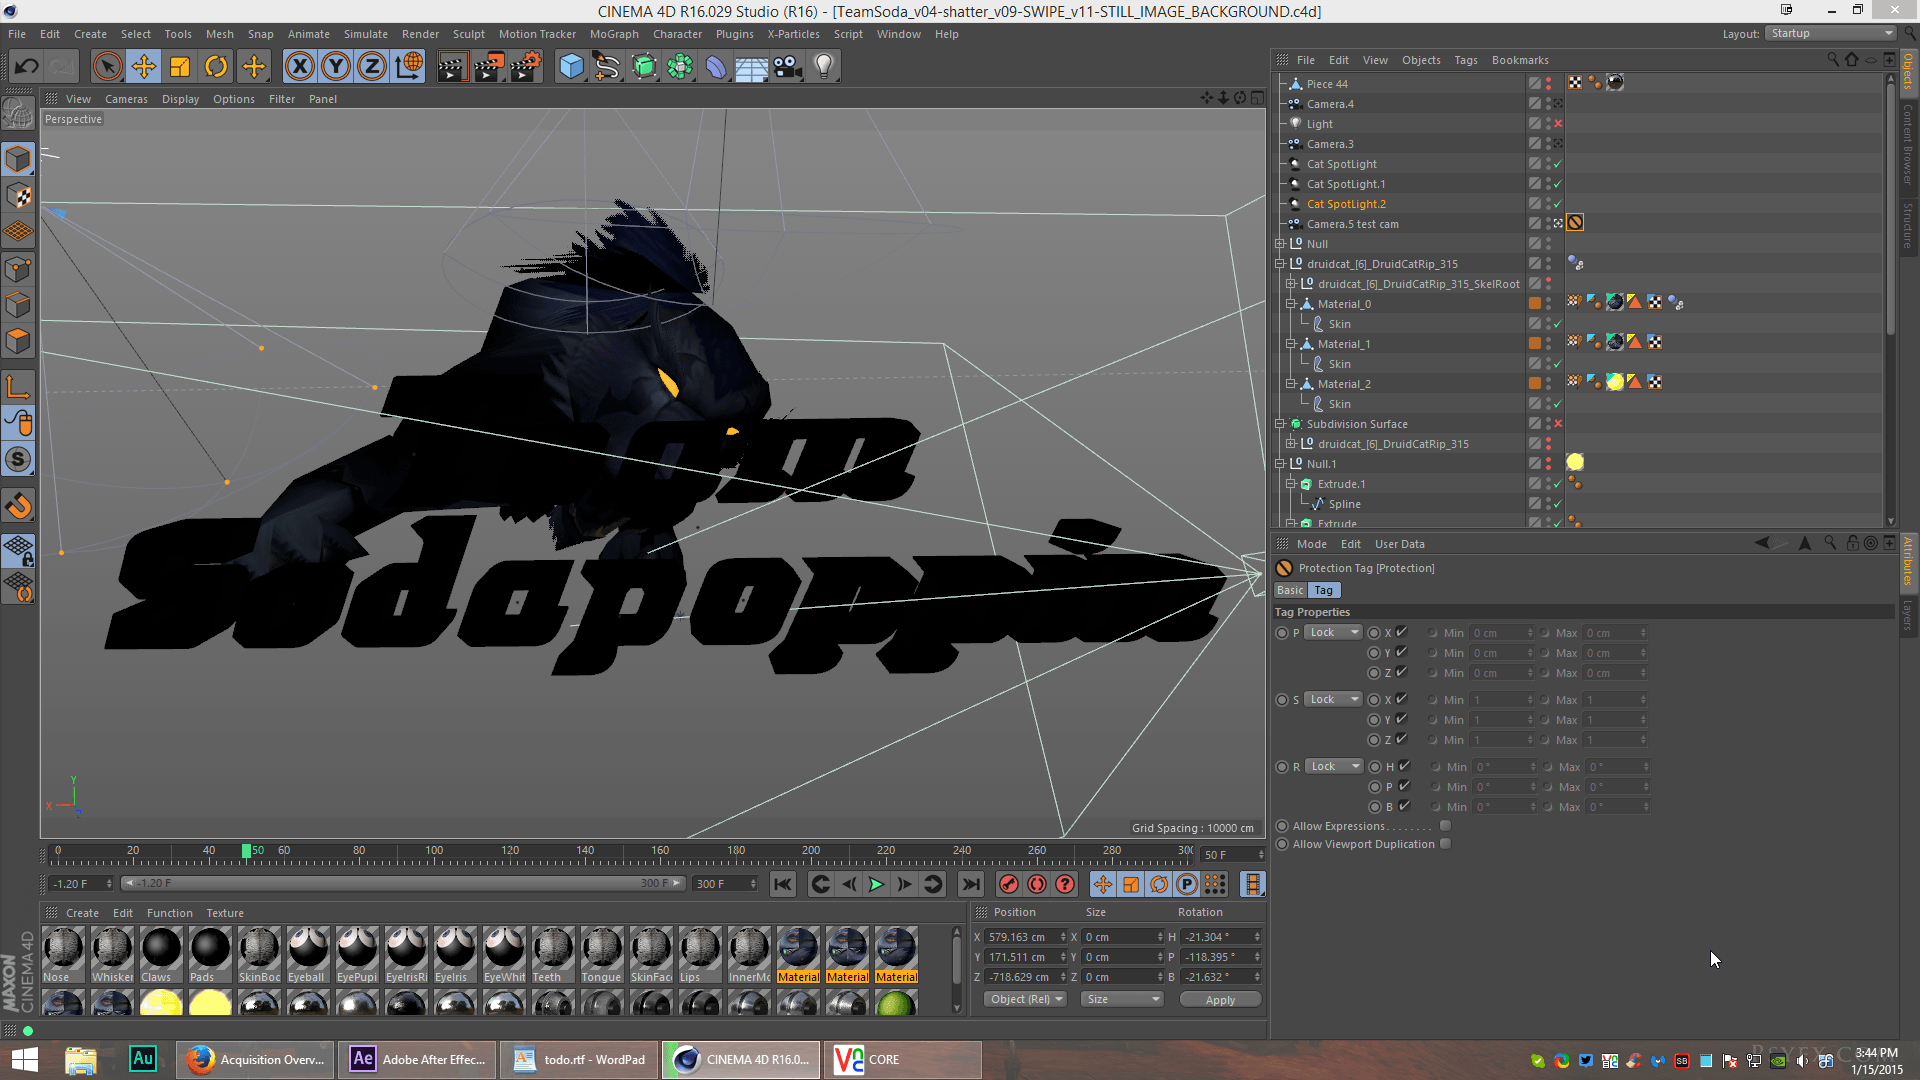Enable Allow Expressions checkbox
Viewport: 1920px width, 1080px height.
1445,826
